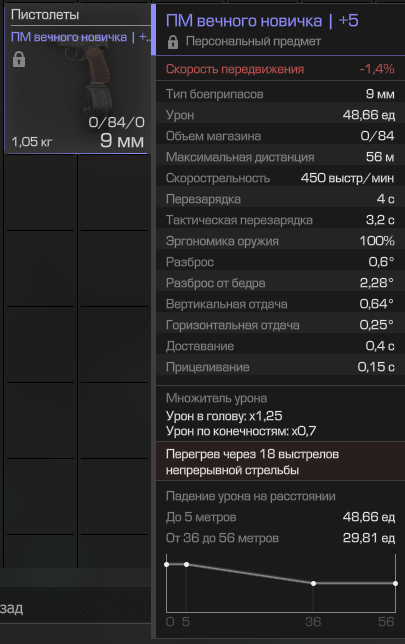Click the padlock beside Персональный предмет
The height and width of the screenshot is (644, 405).
click(173, 42)
